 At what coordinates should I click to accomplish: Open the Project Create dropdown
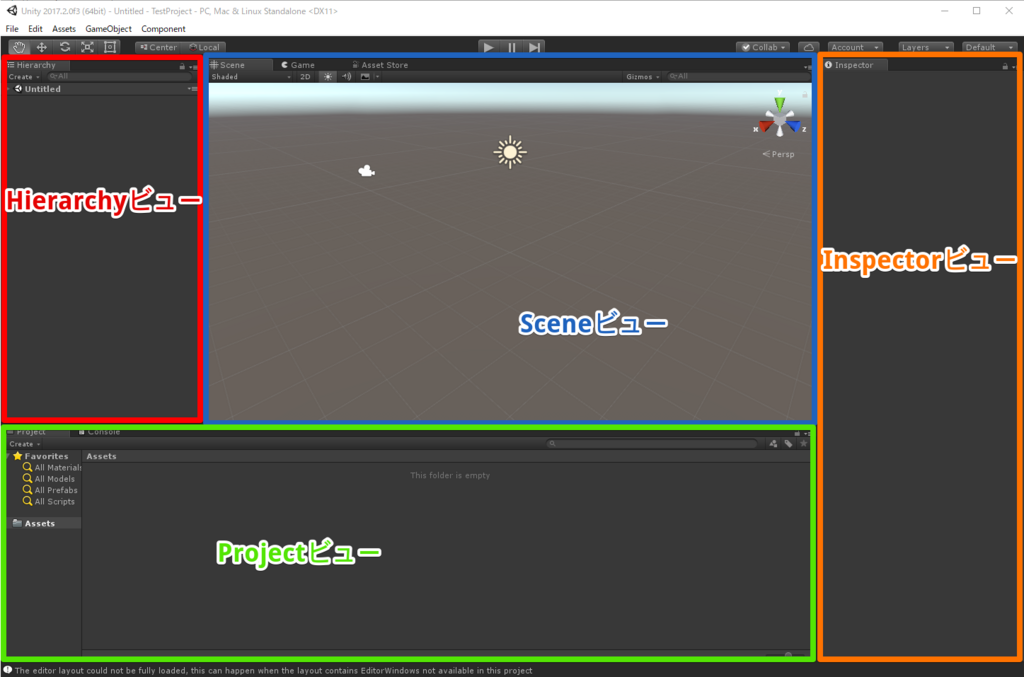[x=25, y=444]
